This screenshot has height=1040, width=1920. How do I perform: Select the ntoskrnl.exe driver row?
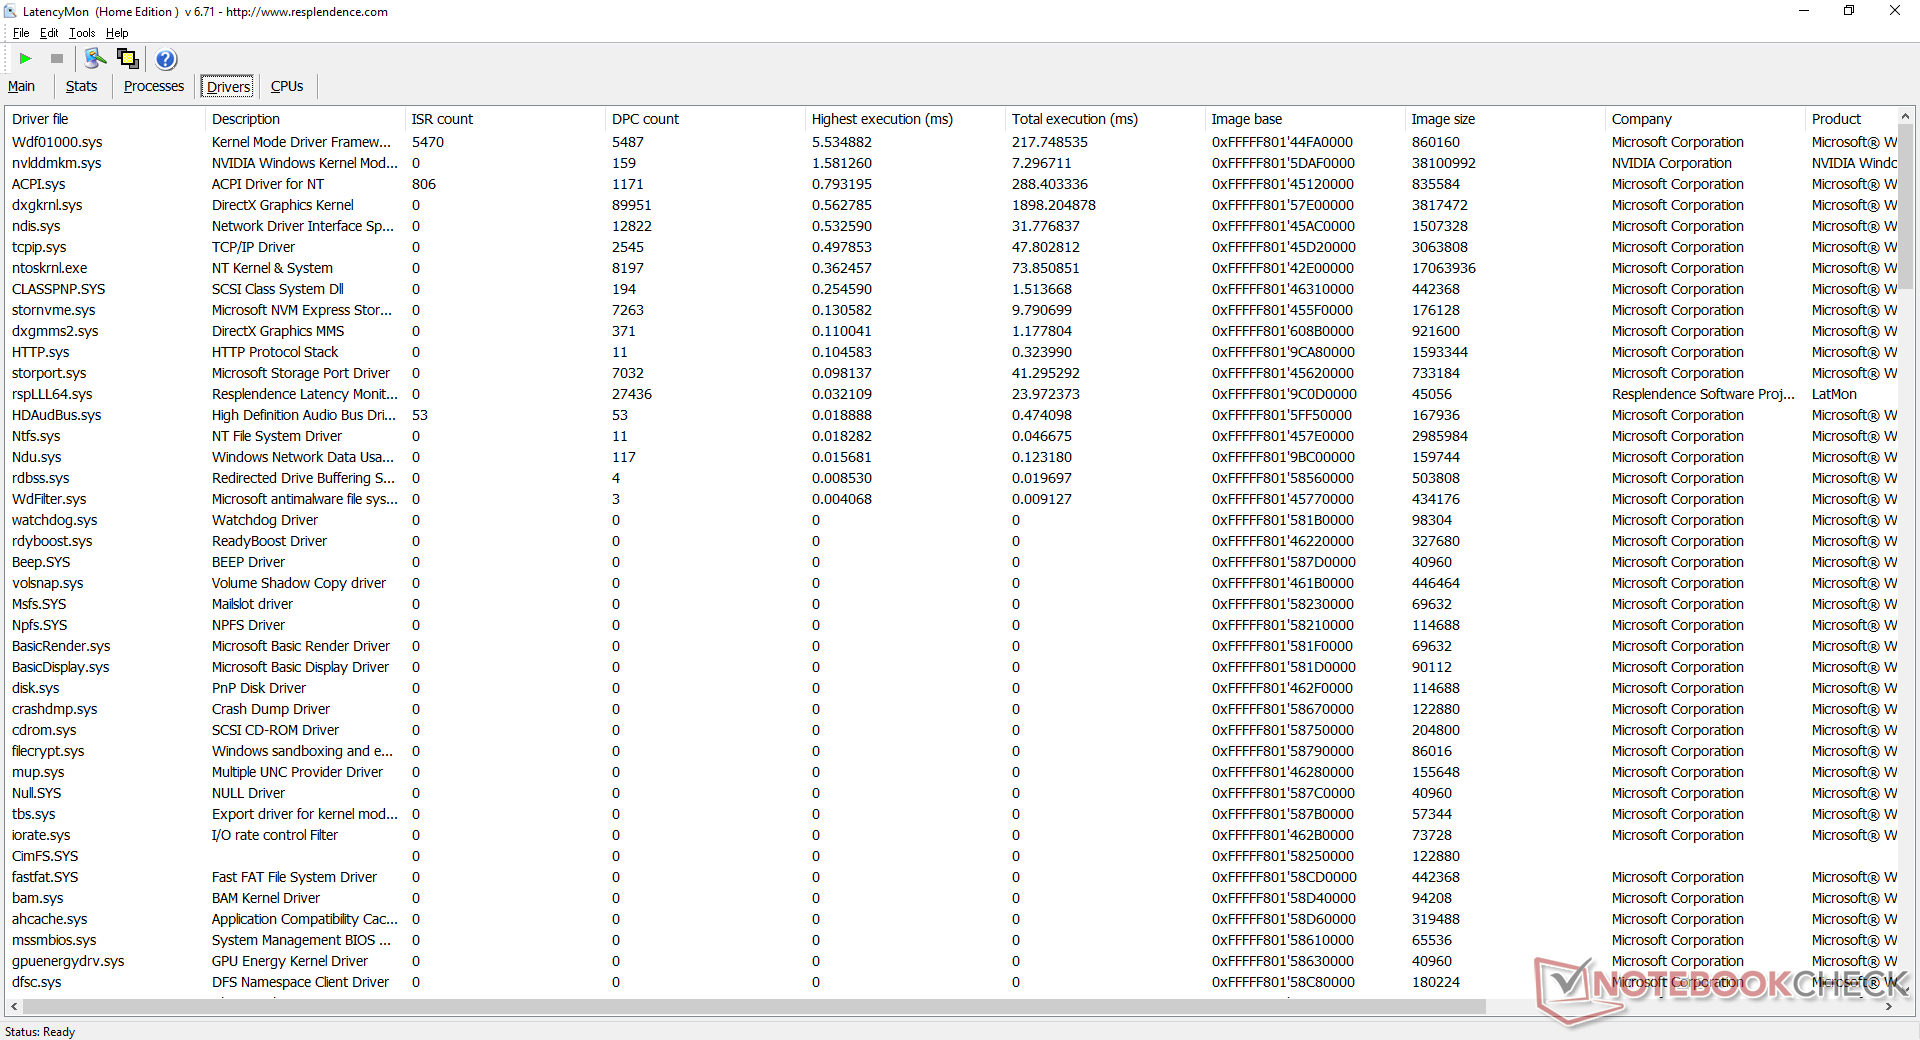(x=951, y=268)
